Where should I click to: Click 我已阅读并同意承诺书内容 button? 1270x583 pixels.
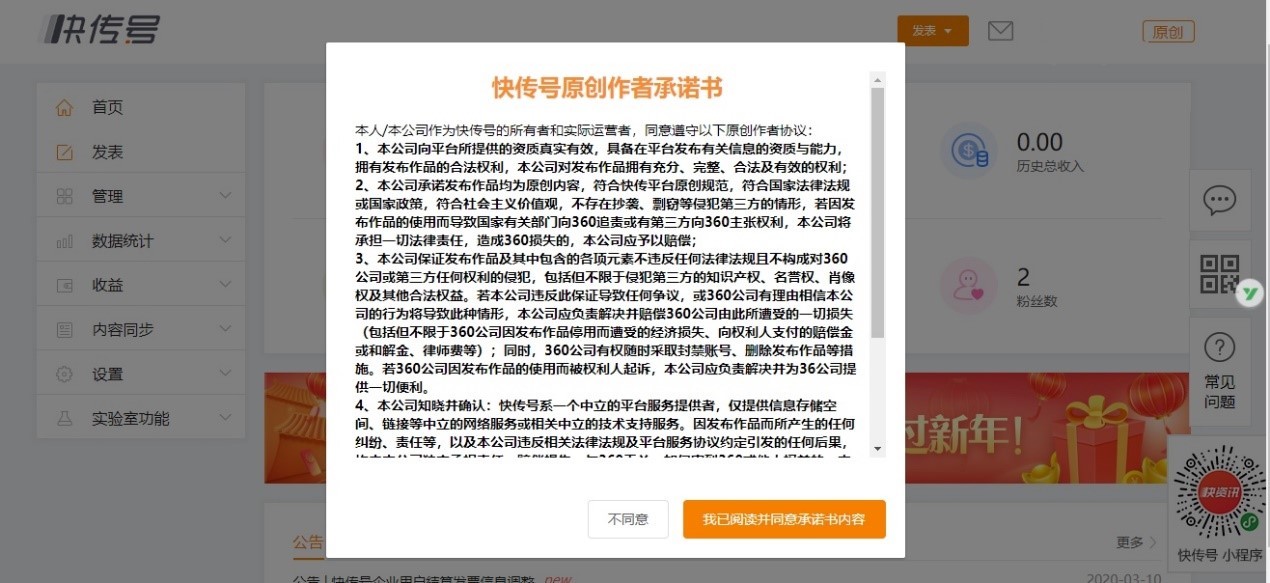pos(784,519)
